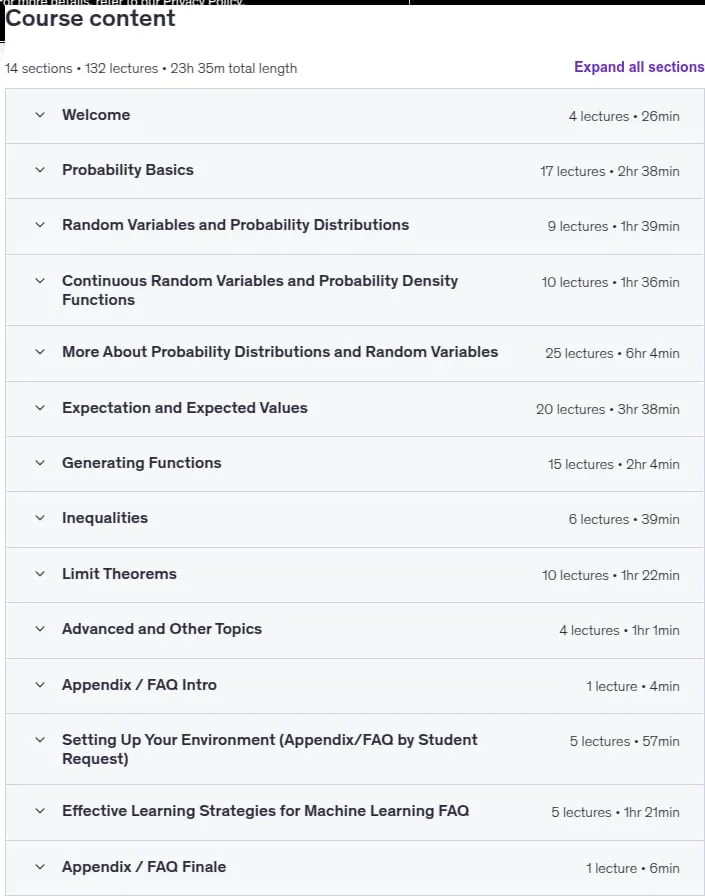This screenshot has height=896, width=705.
Task: Click the Inequalities chevron icon
Action: point(40,518)
